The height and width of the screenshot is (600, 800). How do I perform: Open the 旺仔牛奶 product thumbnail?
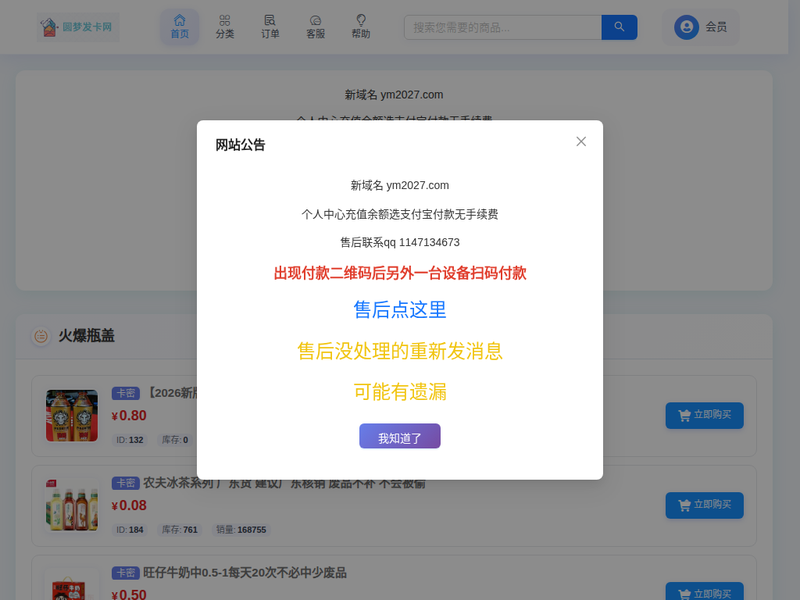point(72,587)
